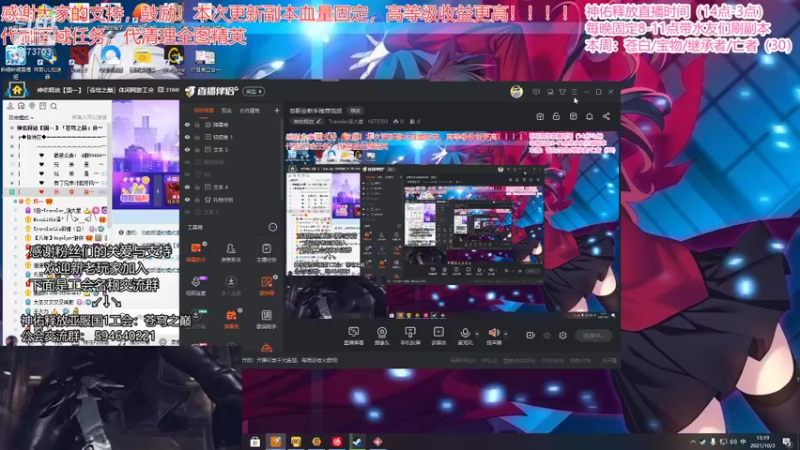Click the user list icon in YY panel
This screenshot has height=450, width=800.
tap(10, 106)
